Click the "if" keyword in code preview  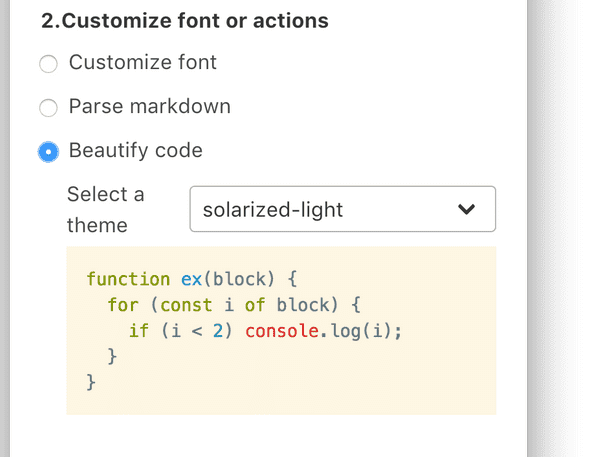point(139,331)
